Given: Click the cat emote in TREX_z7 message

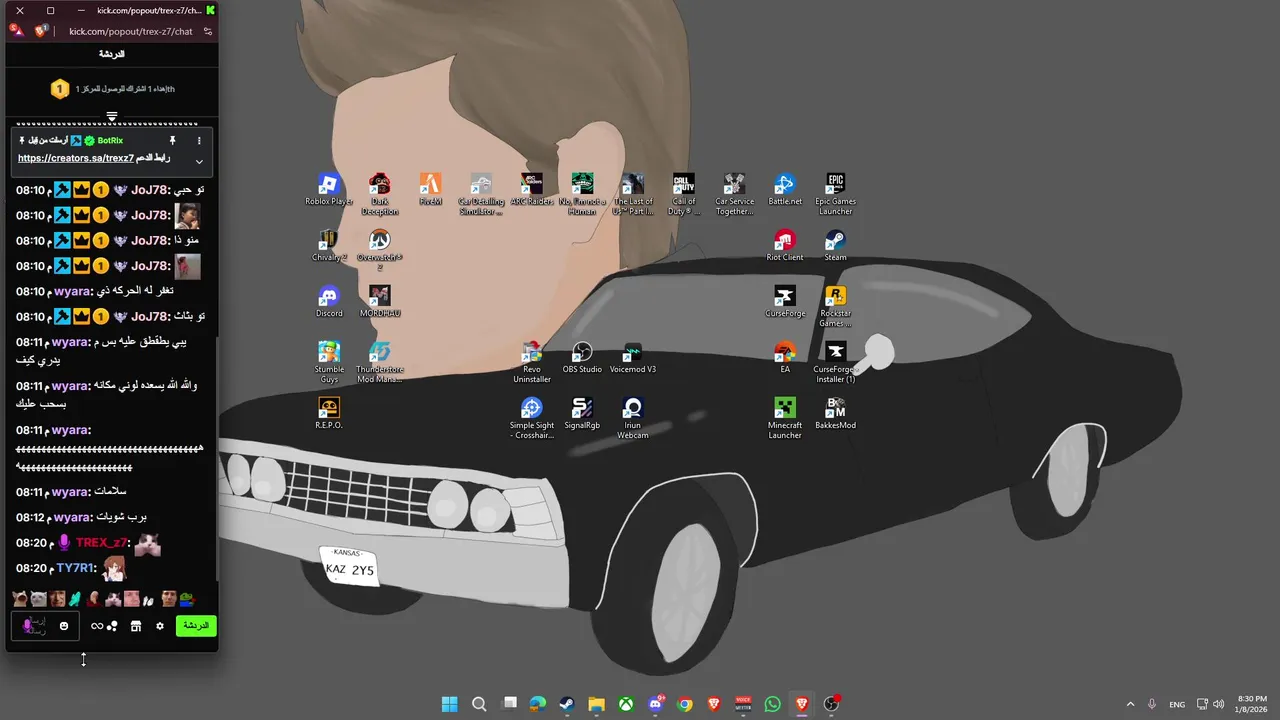Looking at the screenshot, I should pos(148,543).
